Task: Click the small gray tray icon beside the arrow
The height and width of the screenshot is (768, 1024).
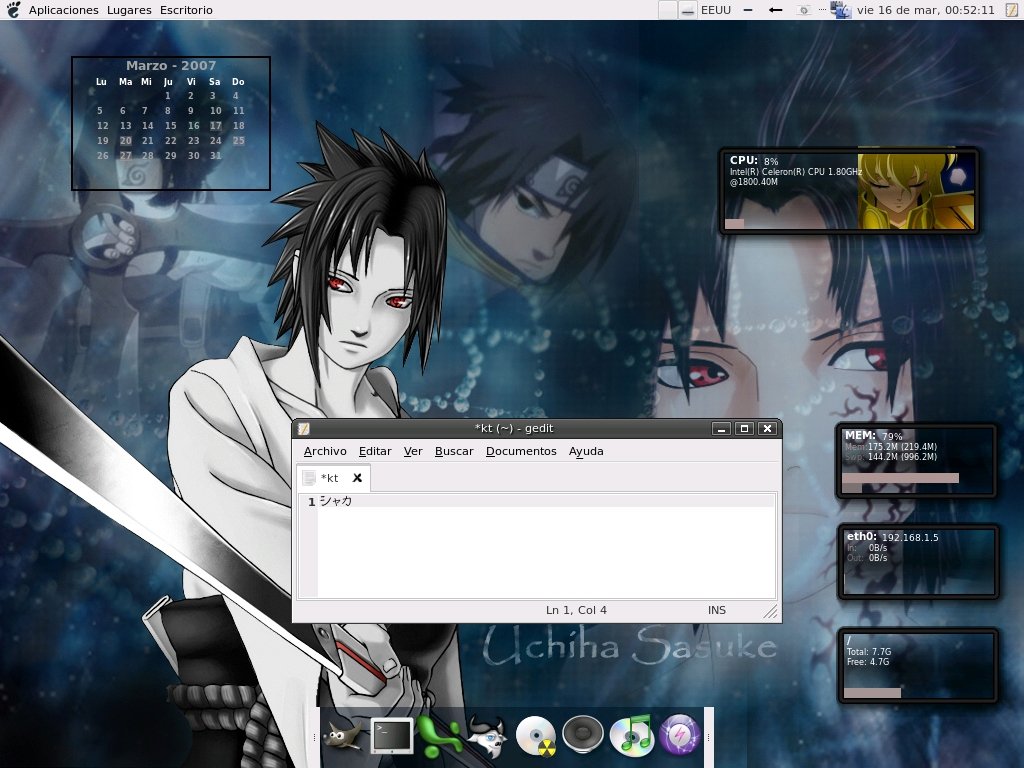Action: pyautogui.click(x=804, y=10)
